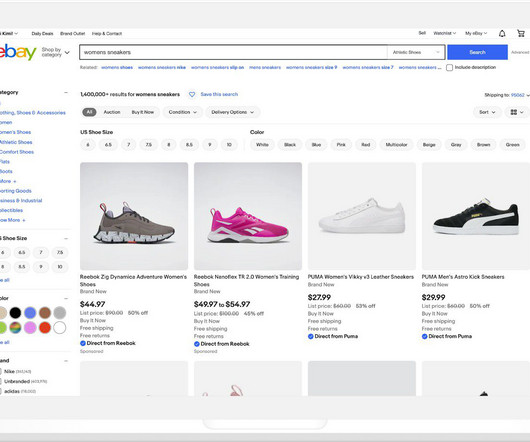
Task: Collapse the Category sidebar section
Action: [x=66, y=92]
